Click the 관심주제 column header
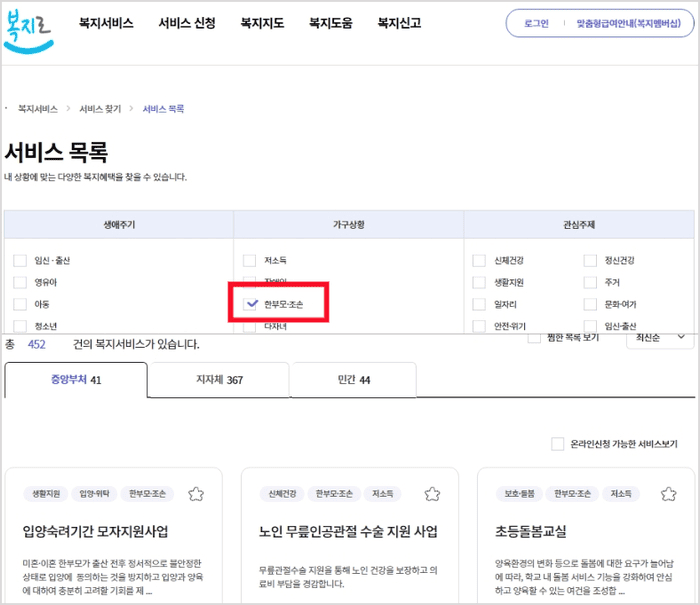 [x=579, y=225]
